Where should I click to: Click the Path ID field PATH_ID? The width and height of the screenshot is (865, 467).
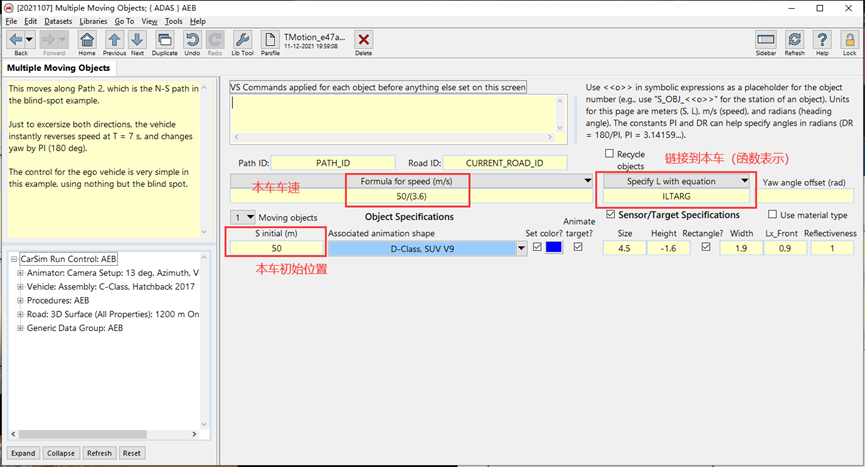(x=333, y=163)
